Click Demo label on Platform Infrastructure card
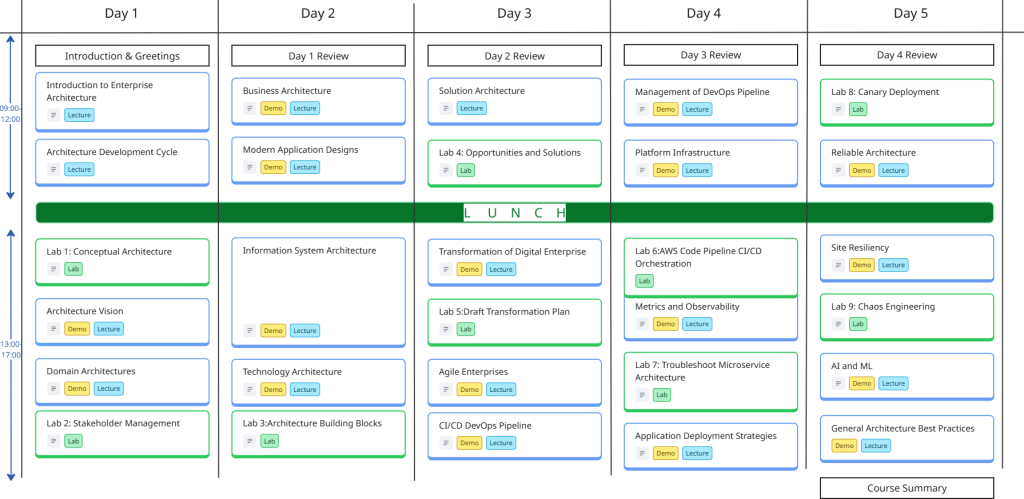 pyautogui.click(x=665, y=170)
